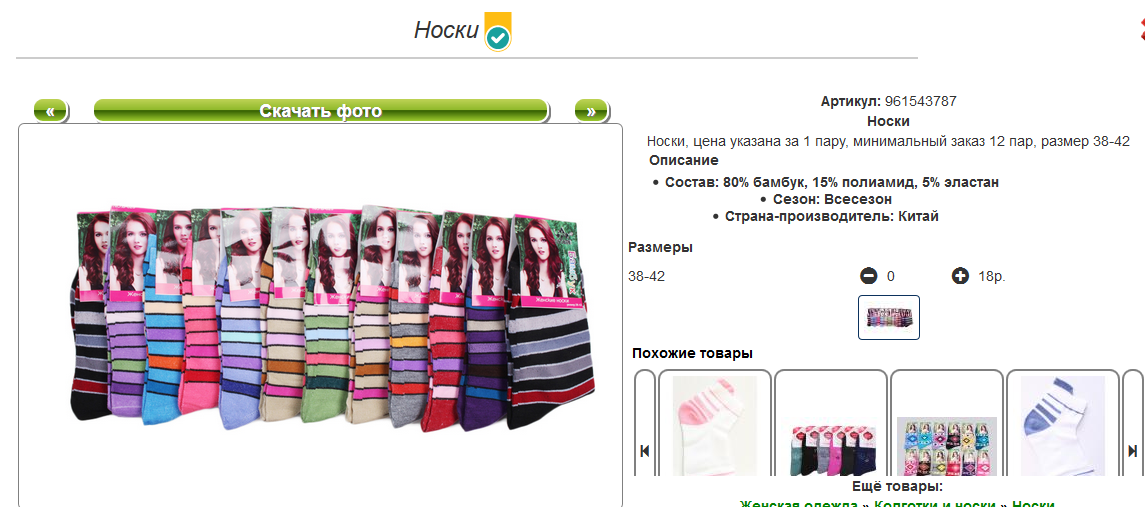Image resolution: width=1145 pixels, height=507 pixels.
Task: Open the dark packaged socks similar product
Action: (x=831, y=424)
